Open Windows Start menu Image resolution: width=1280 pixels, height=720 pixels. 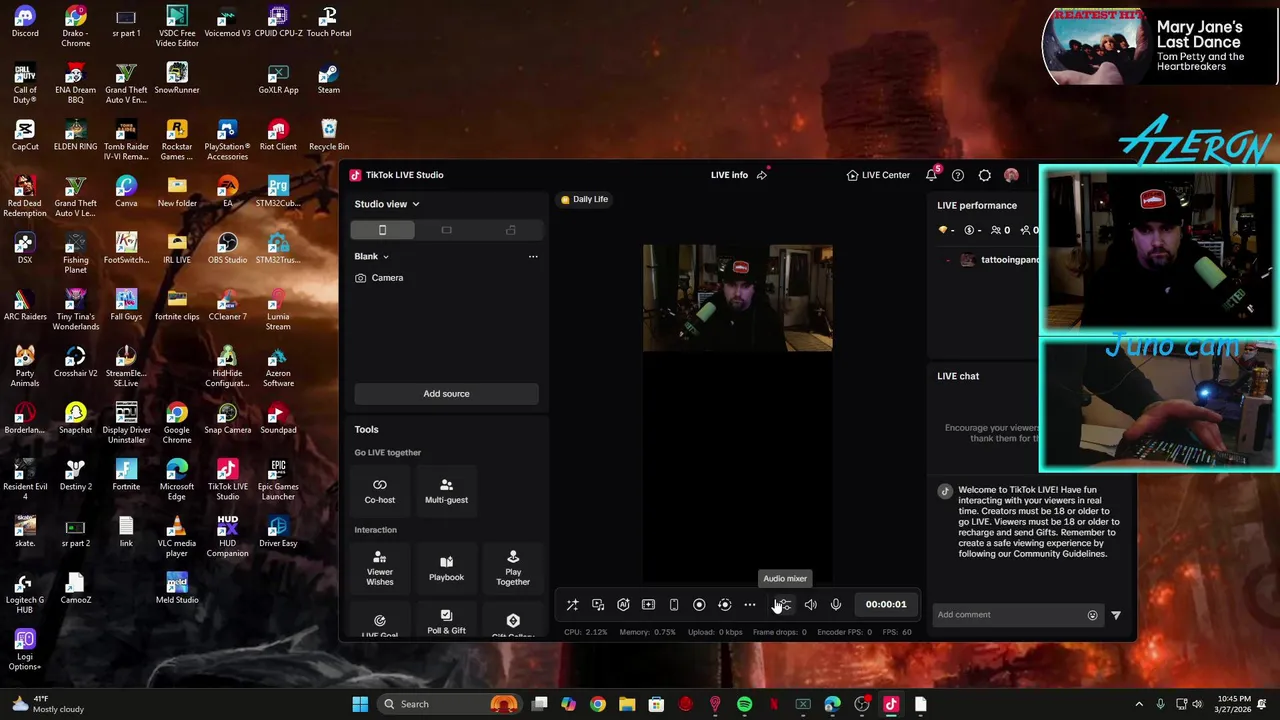(x=360, y=704)
